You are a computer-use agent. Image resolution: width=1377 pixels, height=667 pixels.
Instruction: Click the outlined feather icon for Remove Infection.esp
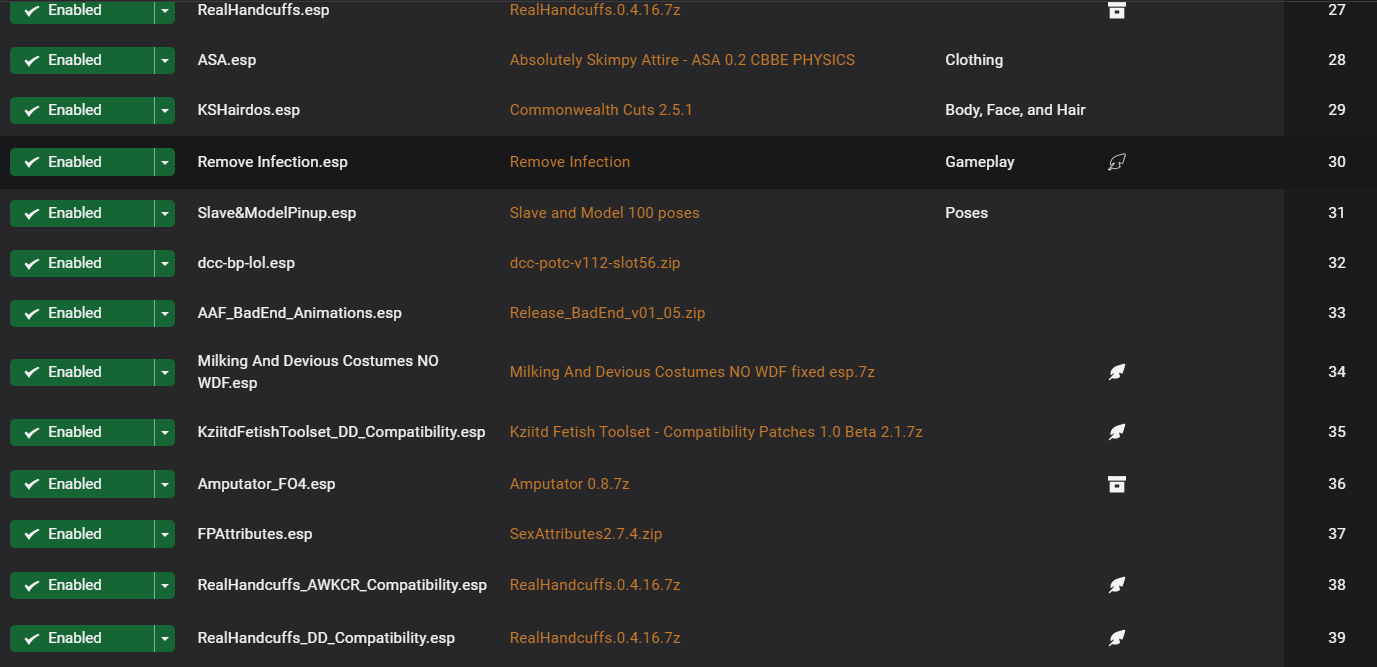[1117, 162]
